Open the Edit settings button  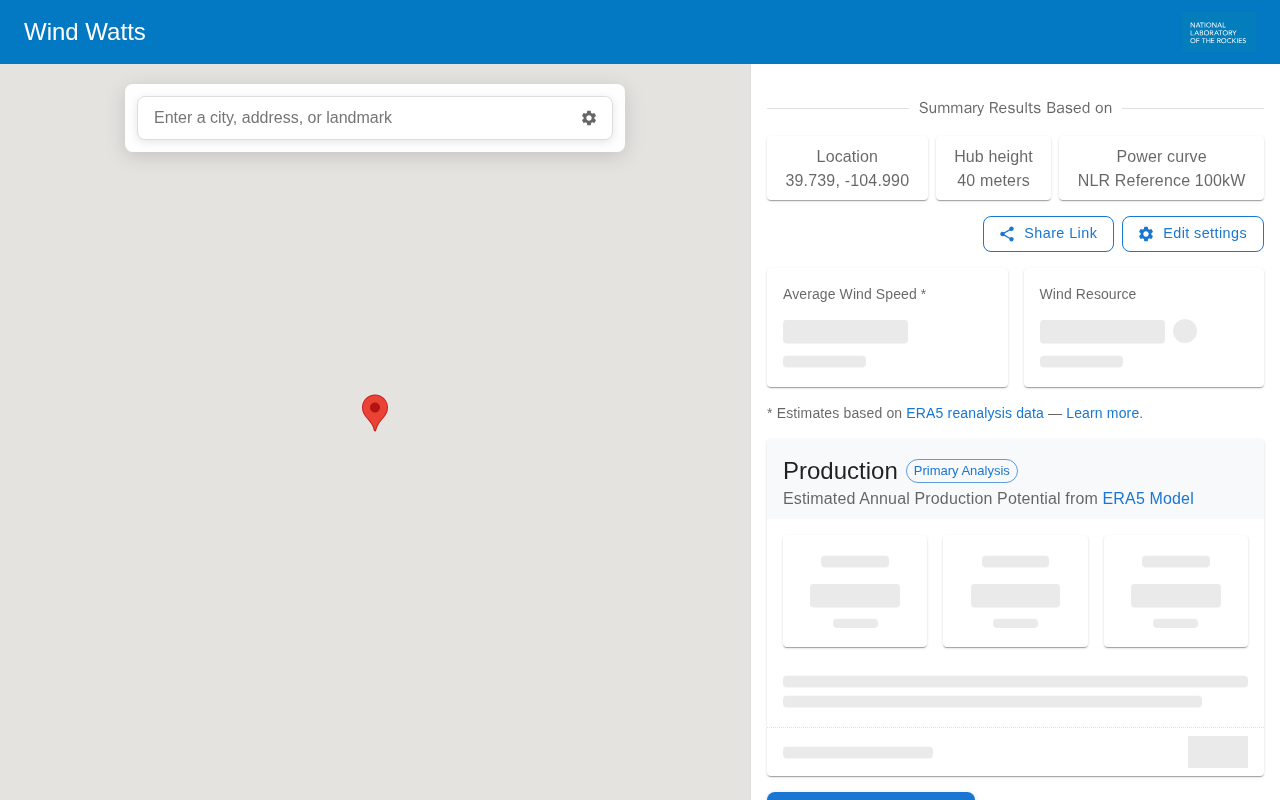(1193, 234)
